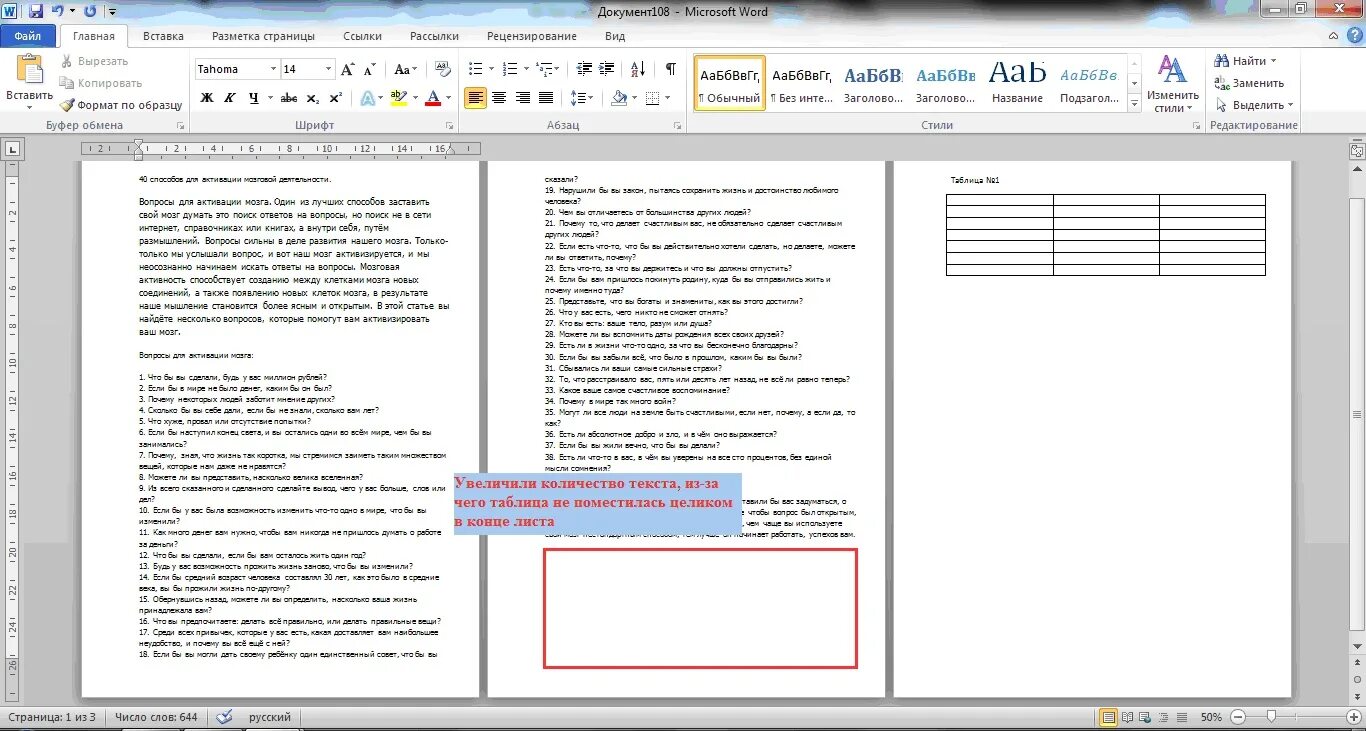
Task: Switch to the Рецензирование tab
Action: click(531, 36)
